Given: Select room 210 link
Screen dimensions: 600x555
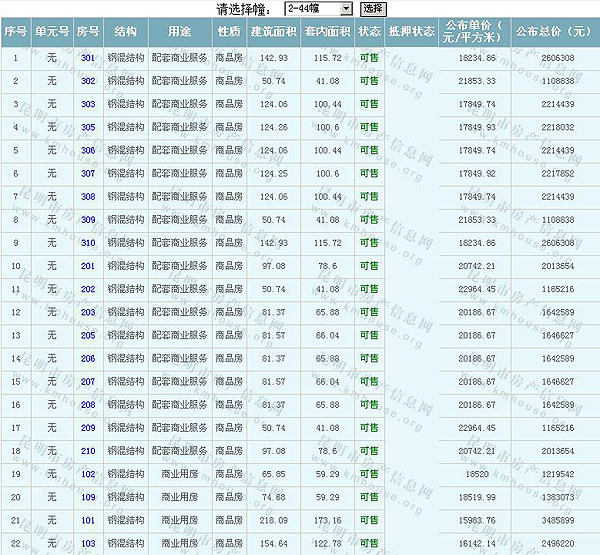Looking at the screenshot, I should 88,450.
